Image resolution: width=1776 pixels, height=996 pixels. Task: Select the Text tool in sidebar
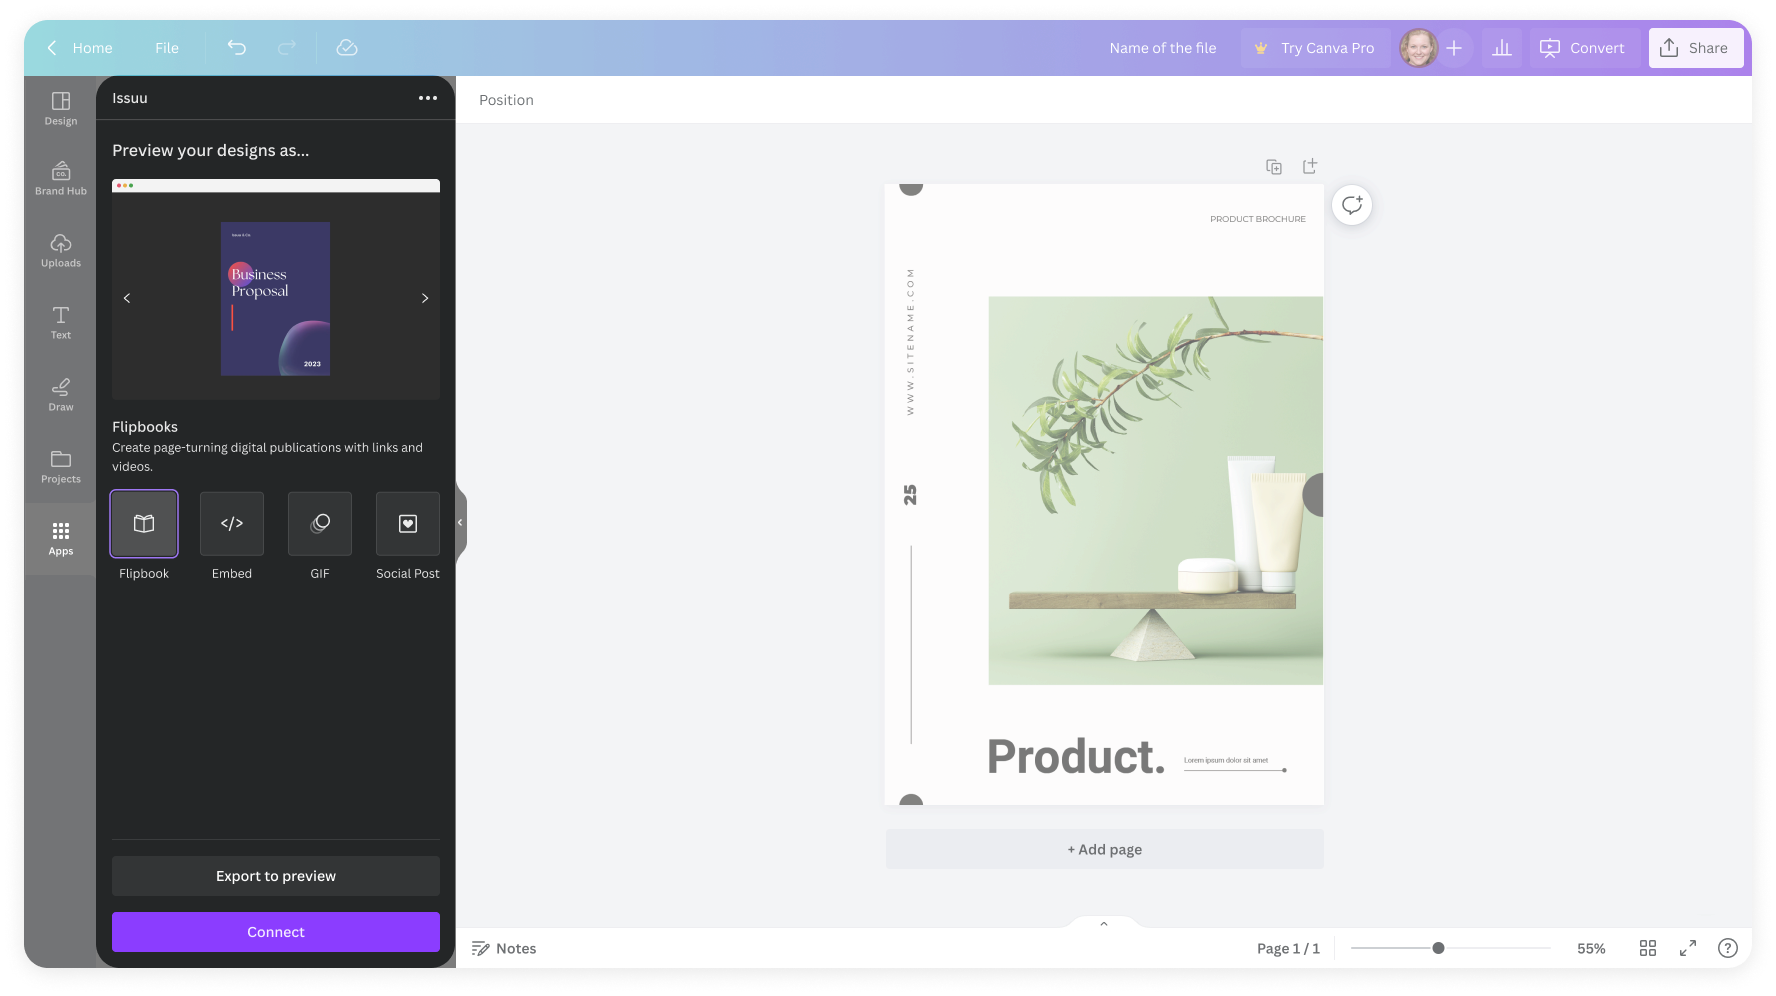(x=61, y=322)
